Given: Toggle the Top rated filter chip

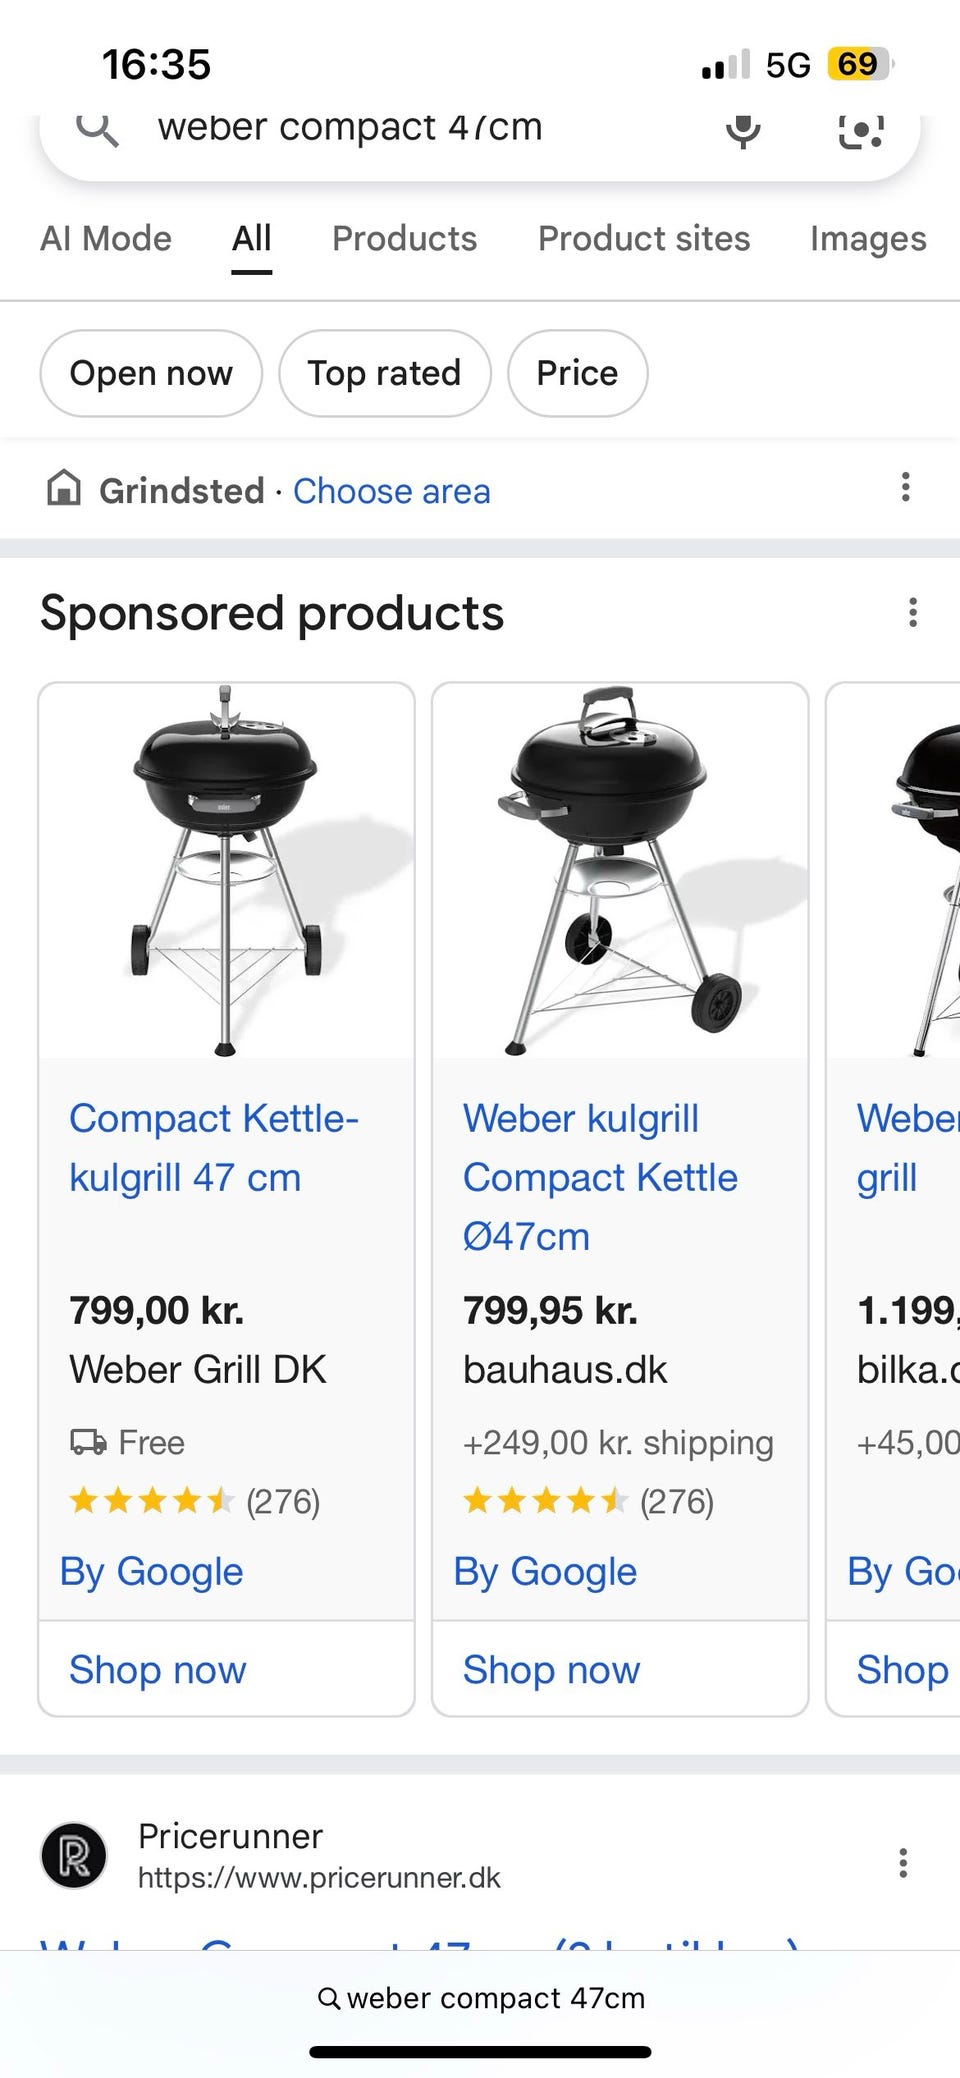Looking at the screenshot, I should pos(384,373).
